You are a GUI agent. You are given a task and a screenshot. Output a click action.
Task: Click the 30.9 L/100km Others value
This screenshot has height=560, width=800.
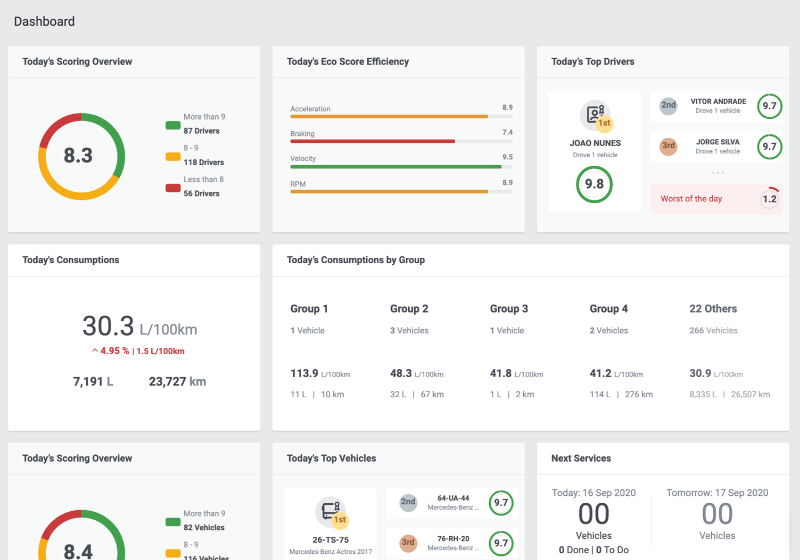[x=716, y=373]
